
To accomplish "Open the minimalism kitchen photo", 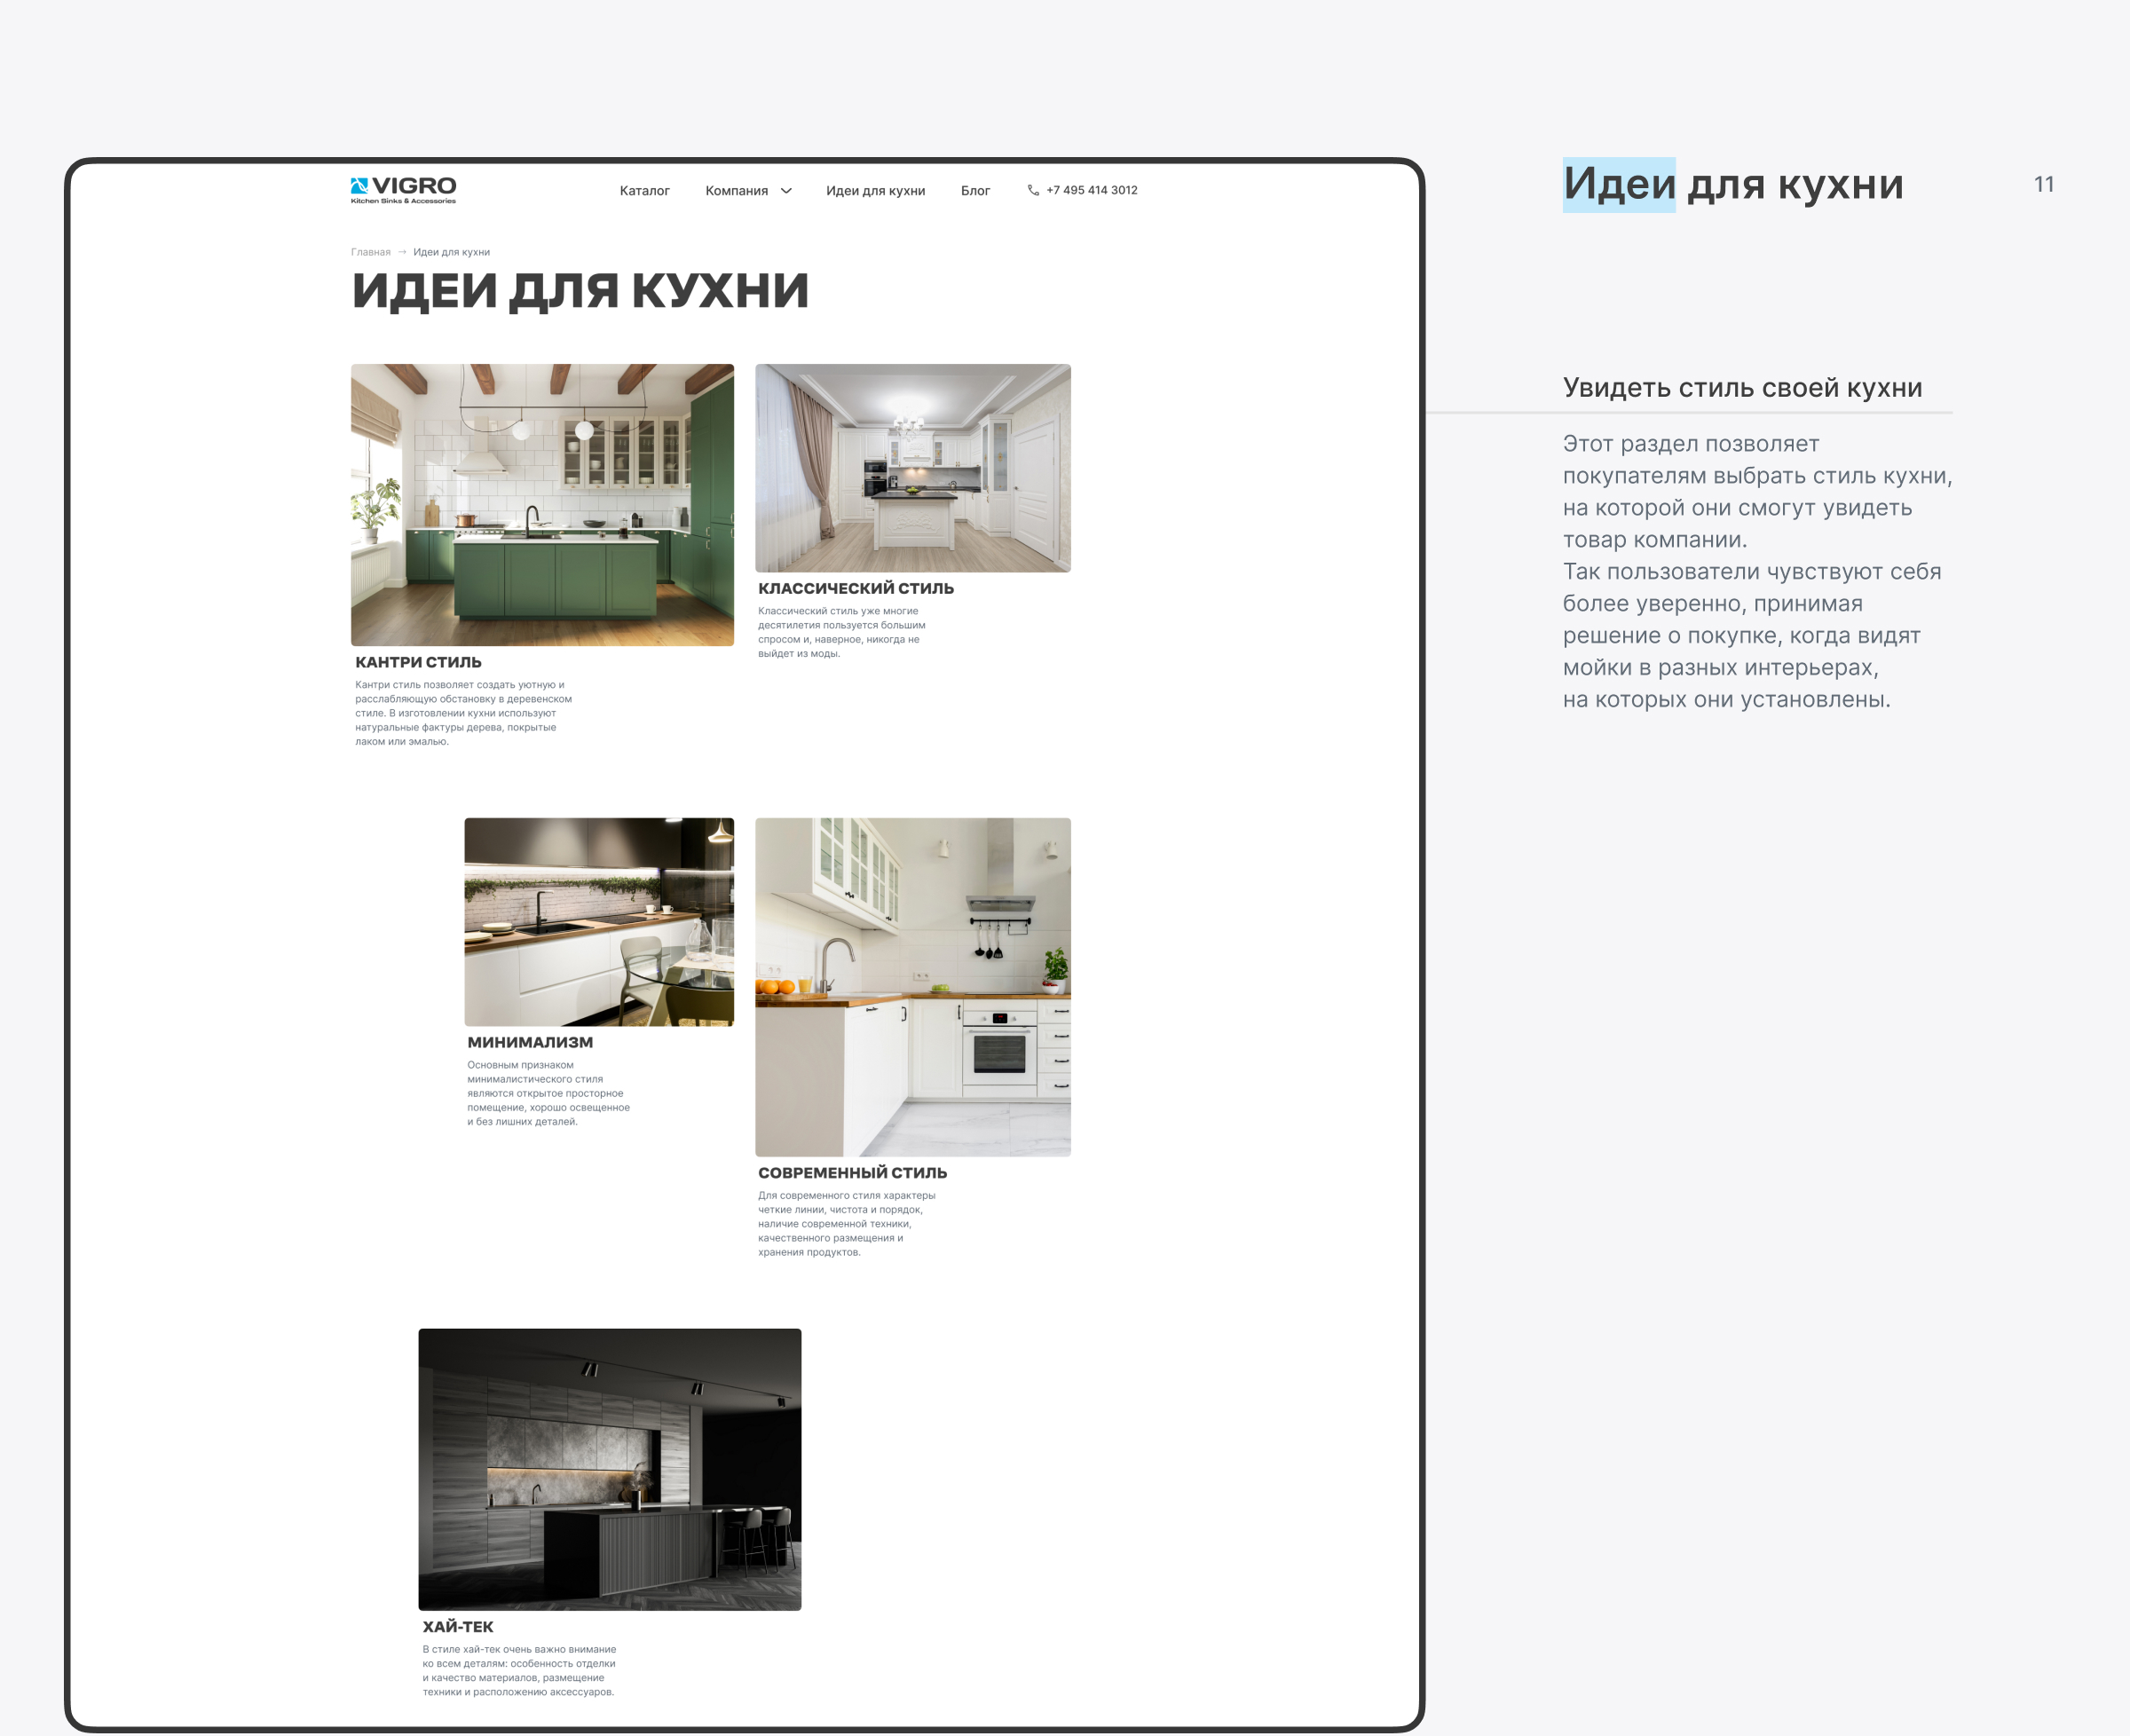I will point(598,921).
